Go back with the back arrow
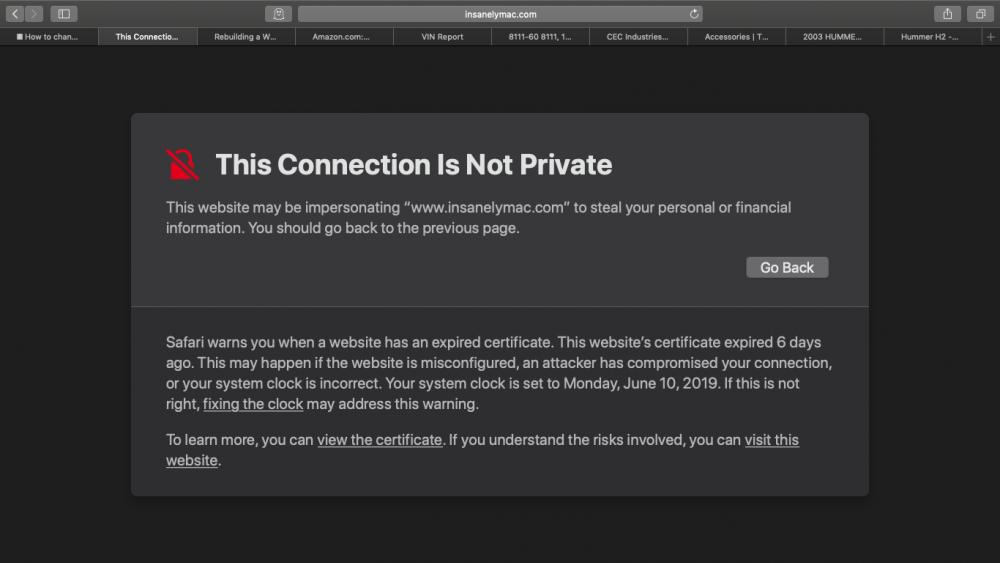Viewport: 1000px width, 563px height. click(15, 13)
